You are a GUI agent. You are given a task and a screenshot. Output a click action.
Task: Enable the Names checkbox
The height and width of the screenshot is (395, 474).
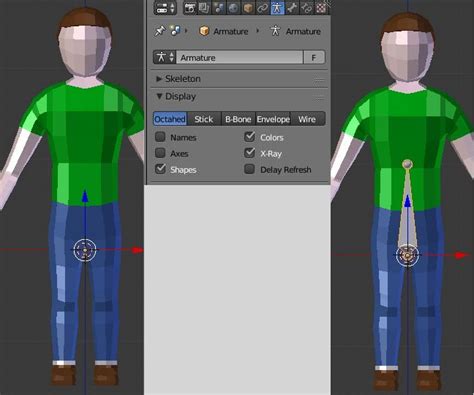(x=160, y=137)
